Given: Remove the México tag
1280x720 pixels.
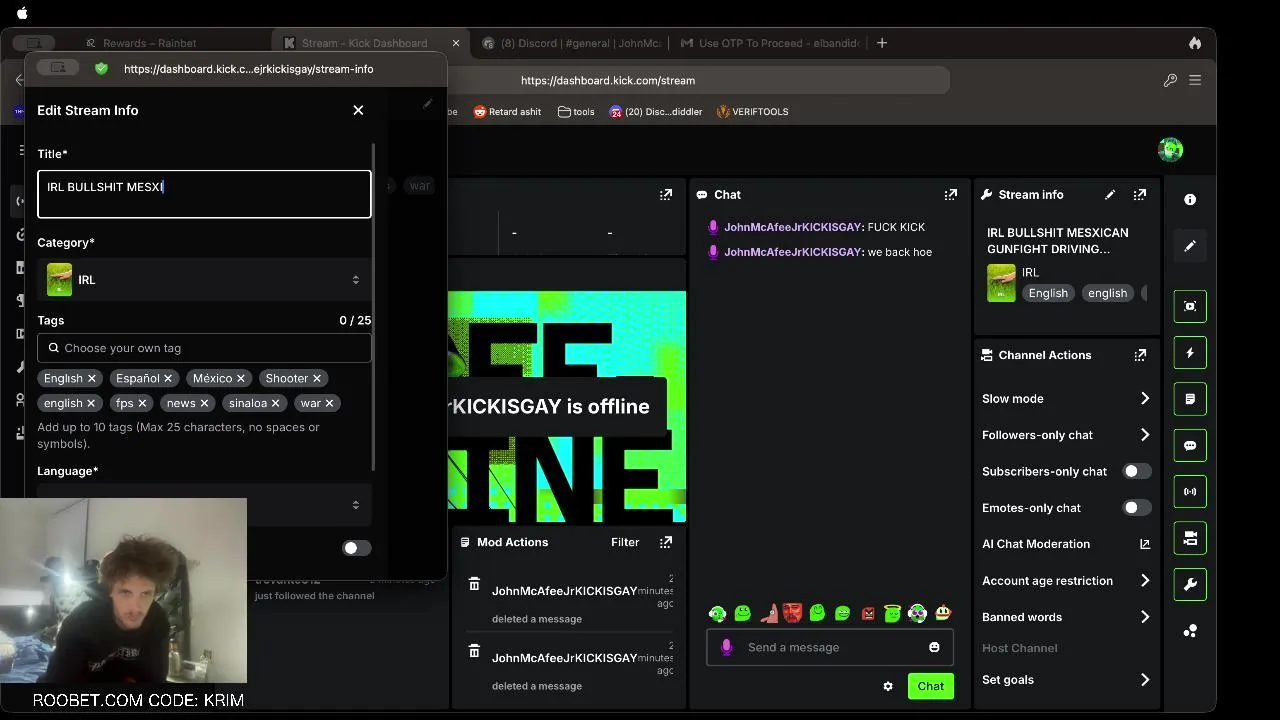Looking at the screenshot, I should coord(241,378).
